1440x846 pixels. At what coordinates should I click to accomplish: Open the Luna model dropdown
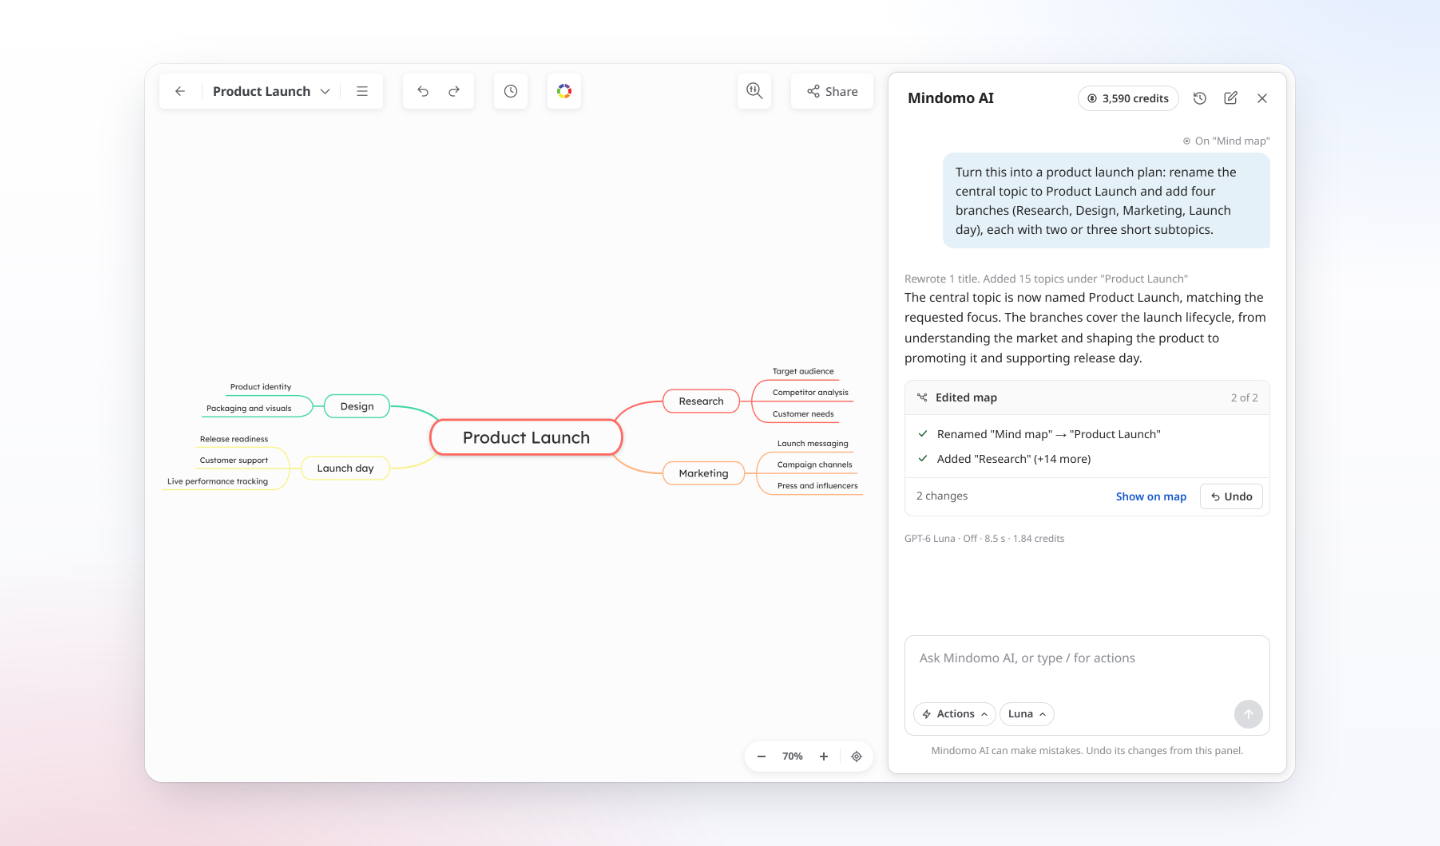pos(1027,714)
